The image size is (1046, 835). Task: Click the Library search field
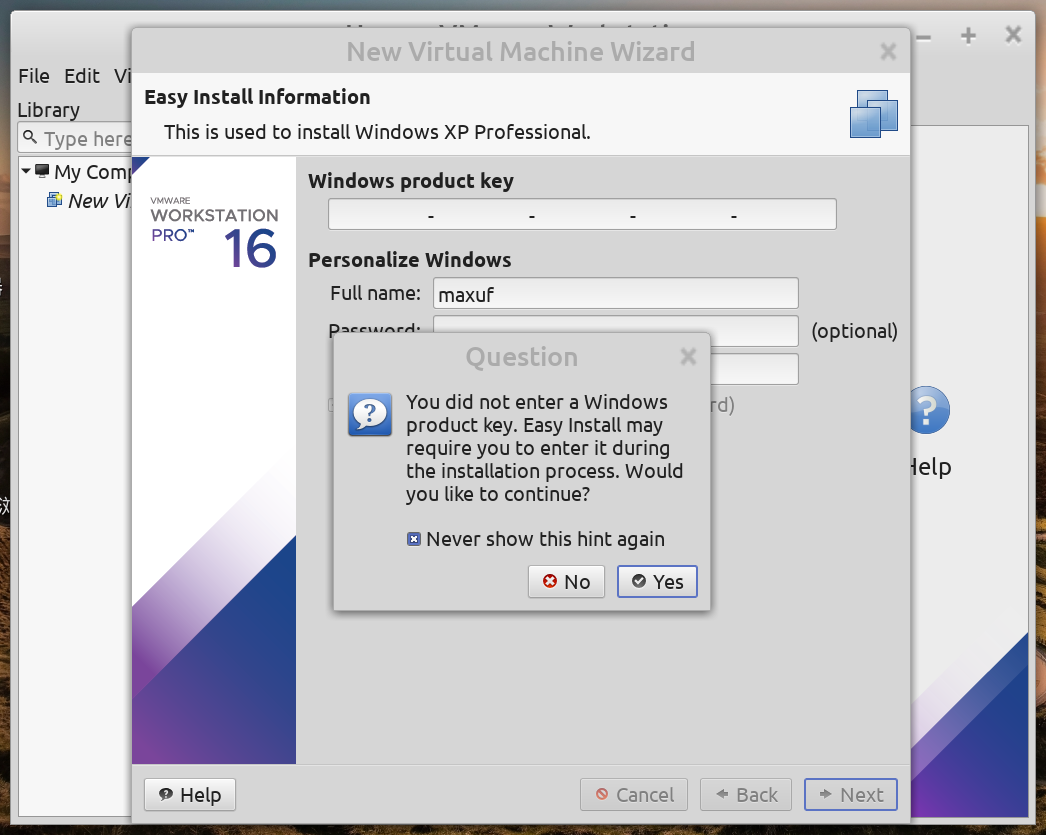coord(75,138)
